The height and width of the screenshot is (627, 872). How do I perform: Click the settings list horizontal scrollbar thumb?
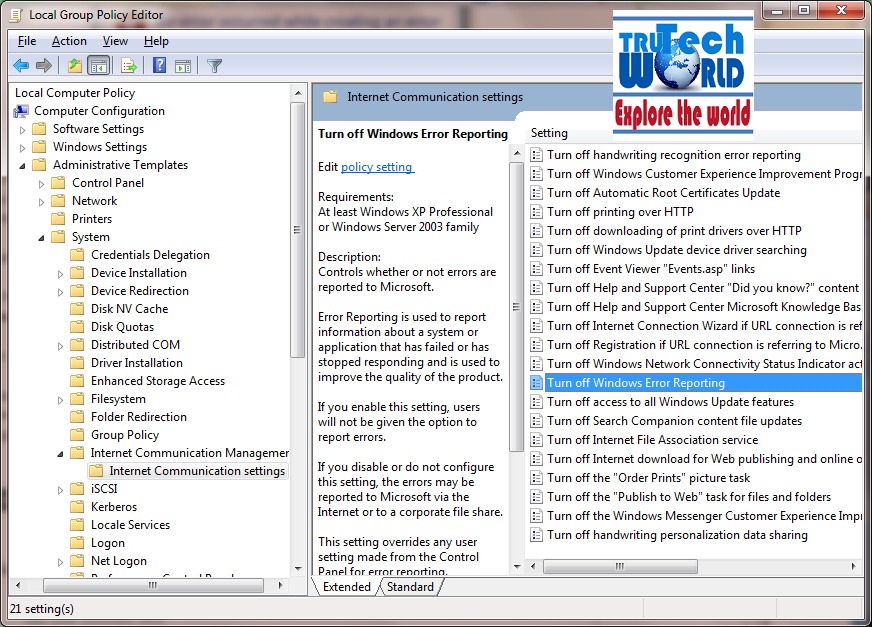(620, 566)
